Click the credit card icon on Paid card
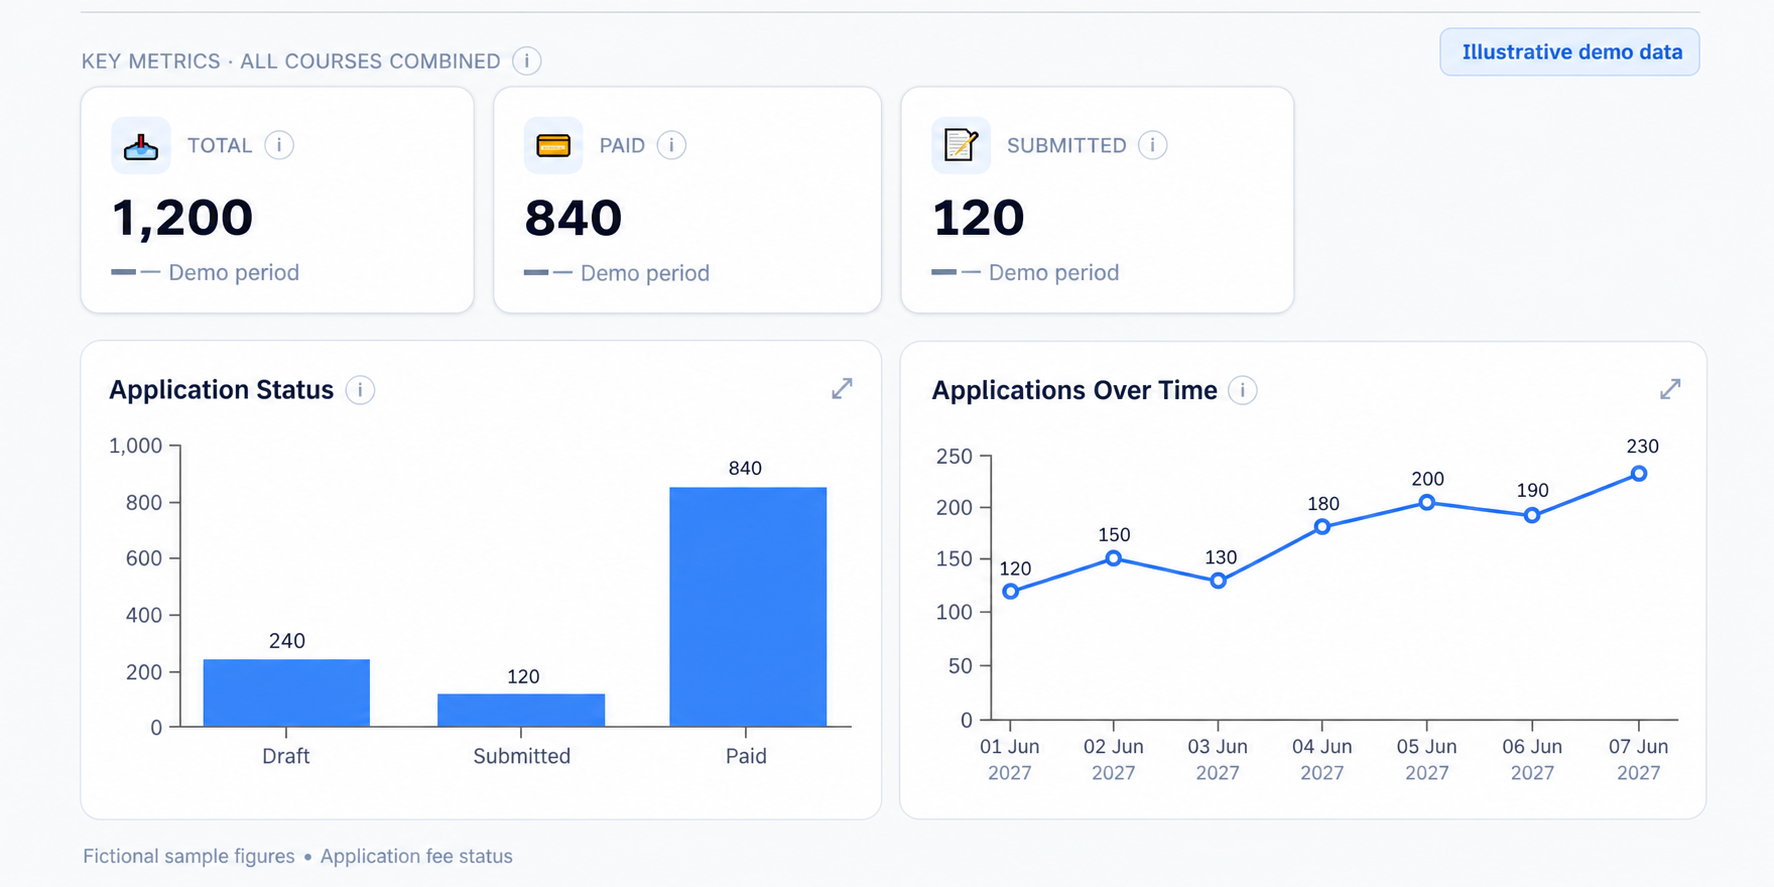The image size is (1774, 887). tap(553, 146)
